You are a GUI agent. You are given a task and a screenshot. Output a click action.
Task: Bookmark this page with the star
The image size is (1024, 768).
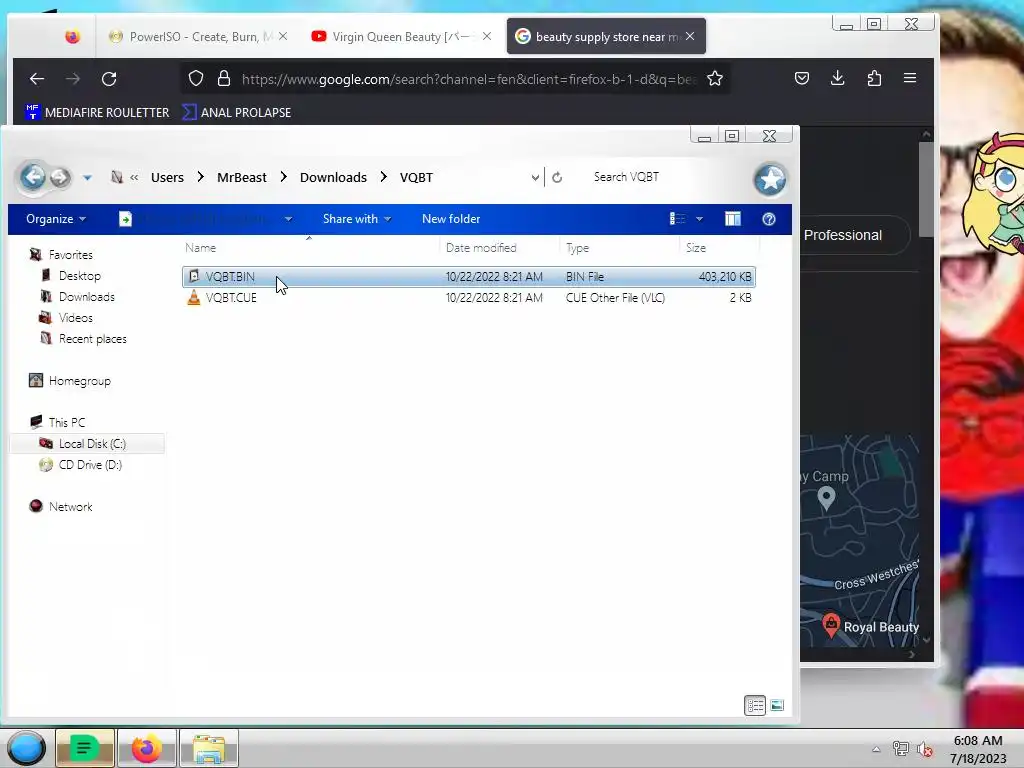(715, 79)
